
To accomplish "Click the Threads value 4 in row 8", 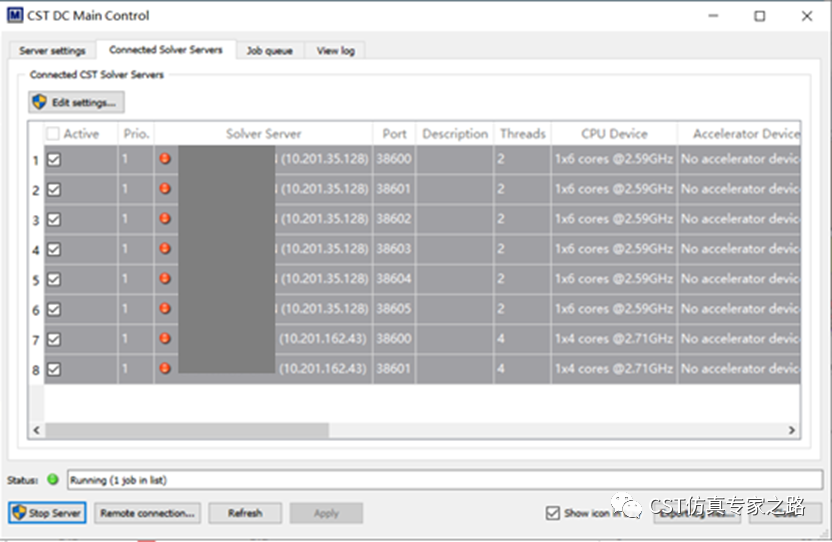I will pyautogui.click(x=523, y=368).
